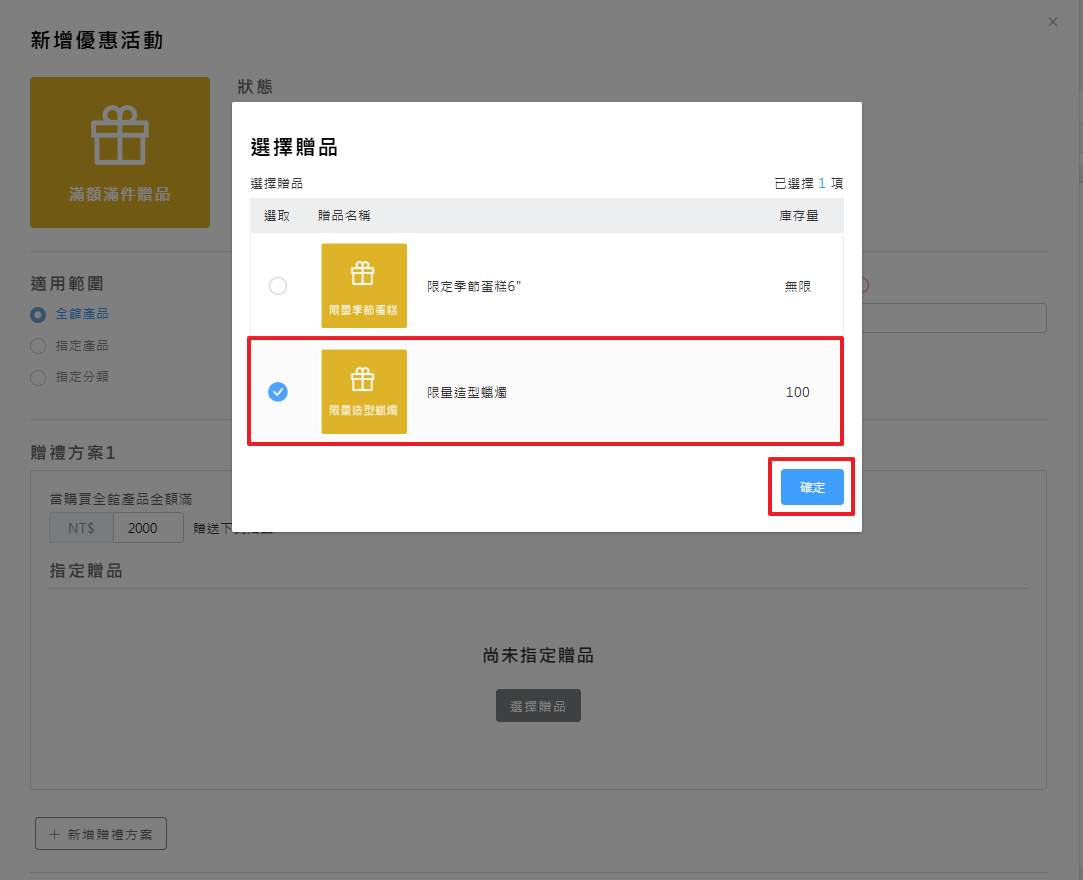The image size is (1083, 880).
Task: Choose the 指定產品 scope option
Action: tap(38, 346)
